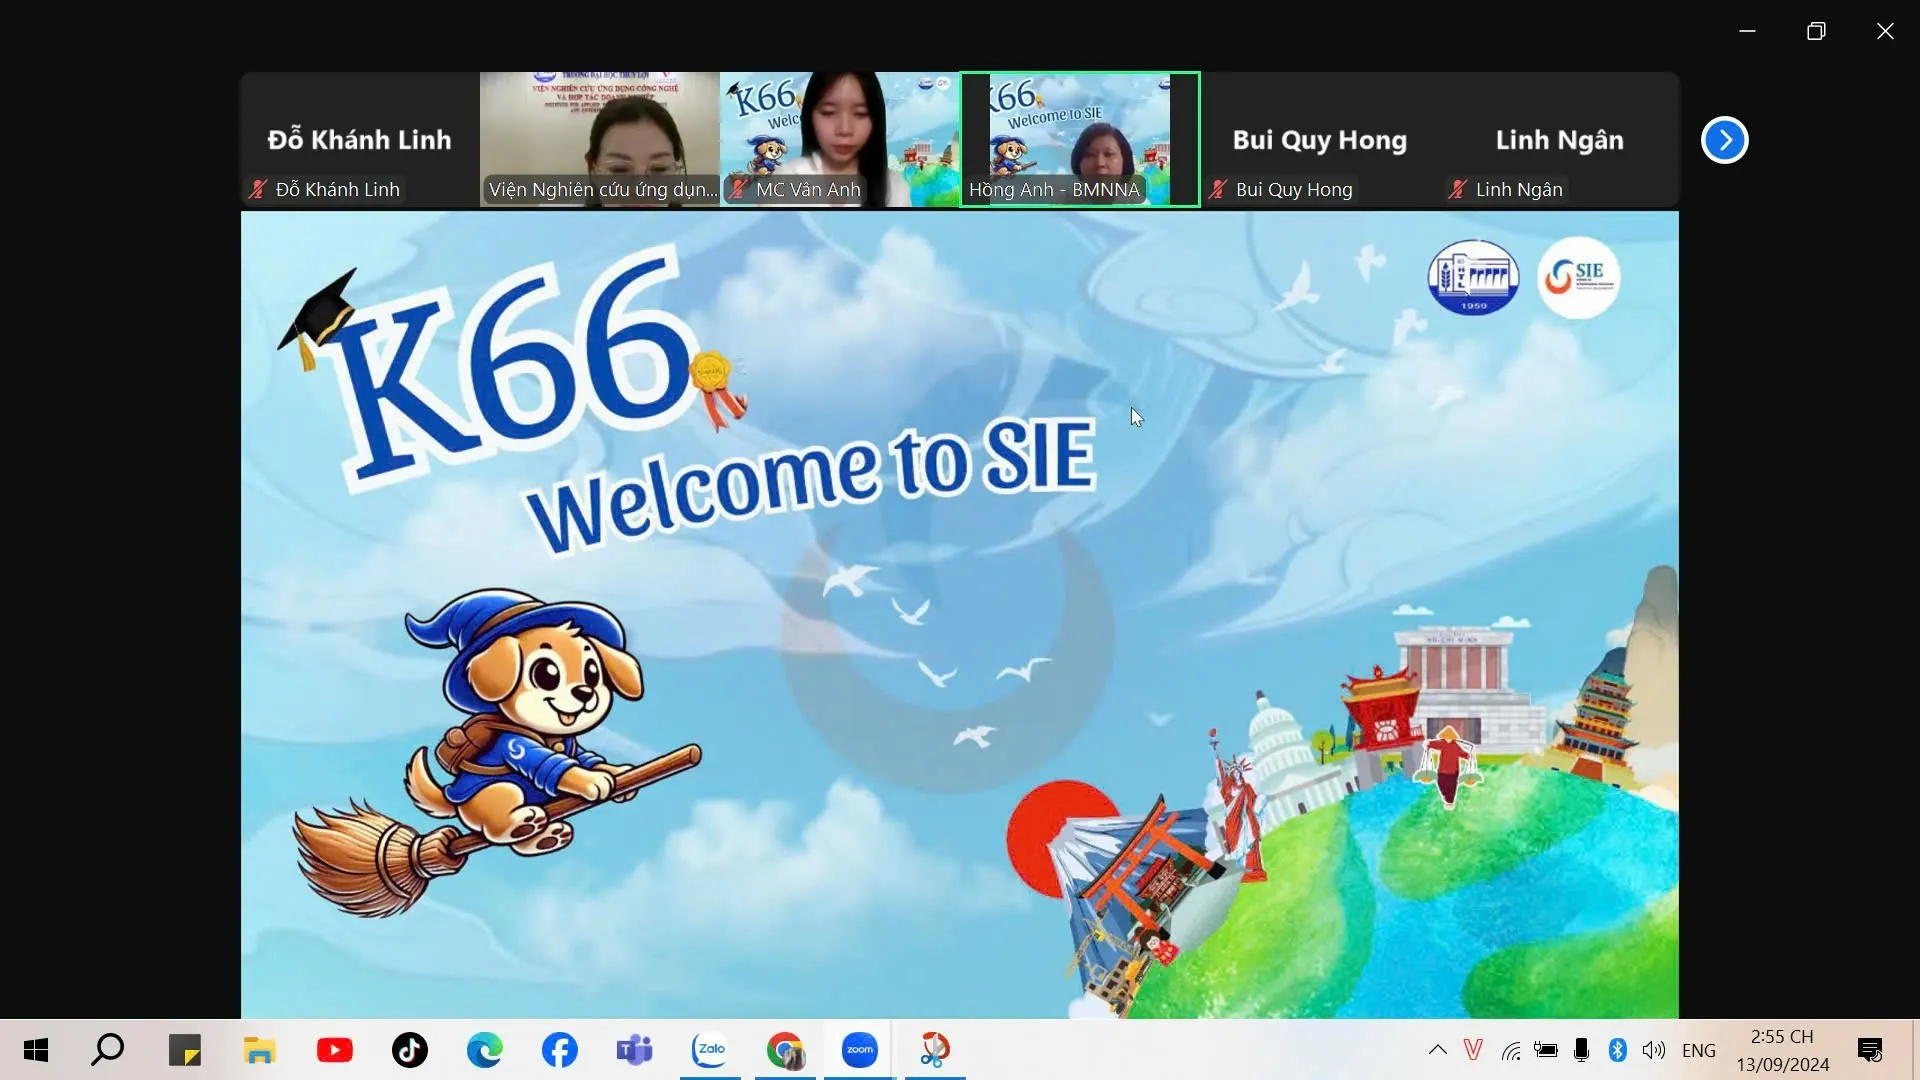This screenshot has height=1080, width=1920.
Task: Launch TikTok from the taskbar
Action: (409, 1049)
